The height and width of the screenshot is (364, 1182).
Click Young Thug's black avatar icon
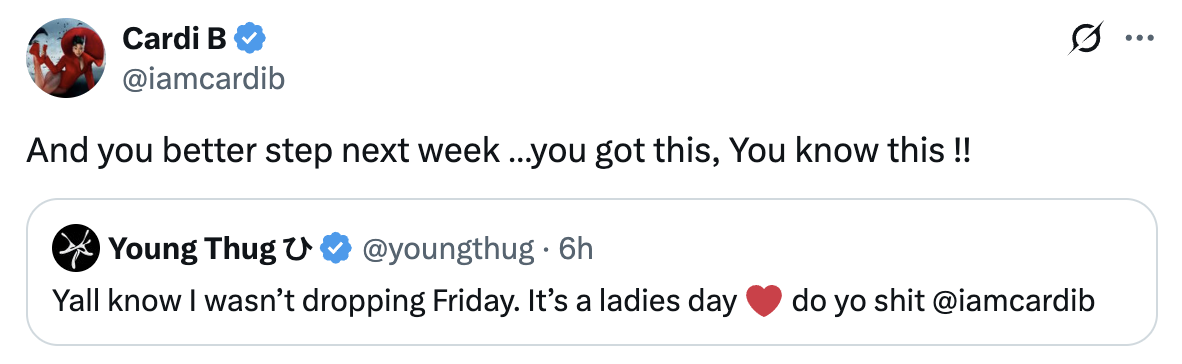[76, 248]
